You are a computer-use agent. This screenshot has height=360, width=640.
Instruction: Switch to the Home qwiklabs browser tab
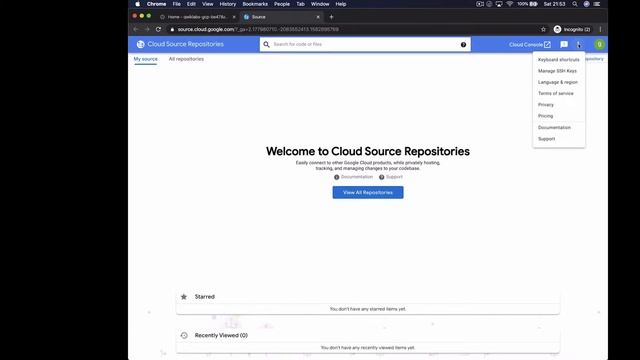(x=197, y=17)
